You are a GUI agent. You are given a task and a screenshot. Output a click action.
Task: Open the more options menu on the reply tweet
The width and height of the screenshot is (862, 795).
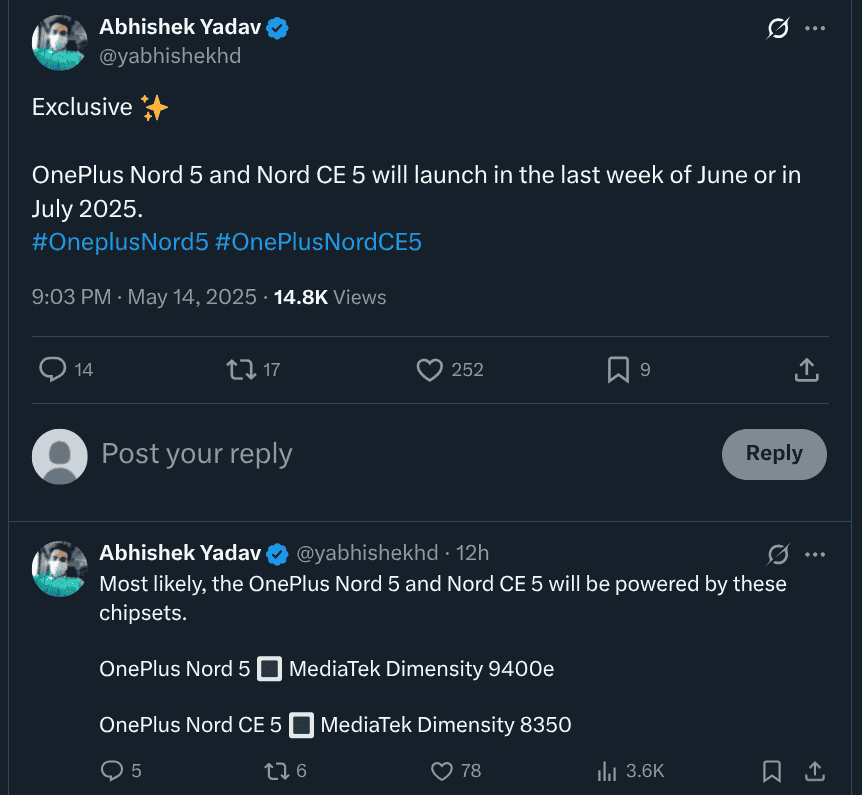click(x=816, y=554)
